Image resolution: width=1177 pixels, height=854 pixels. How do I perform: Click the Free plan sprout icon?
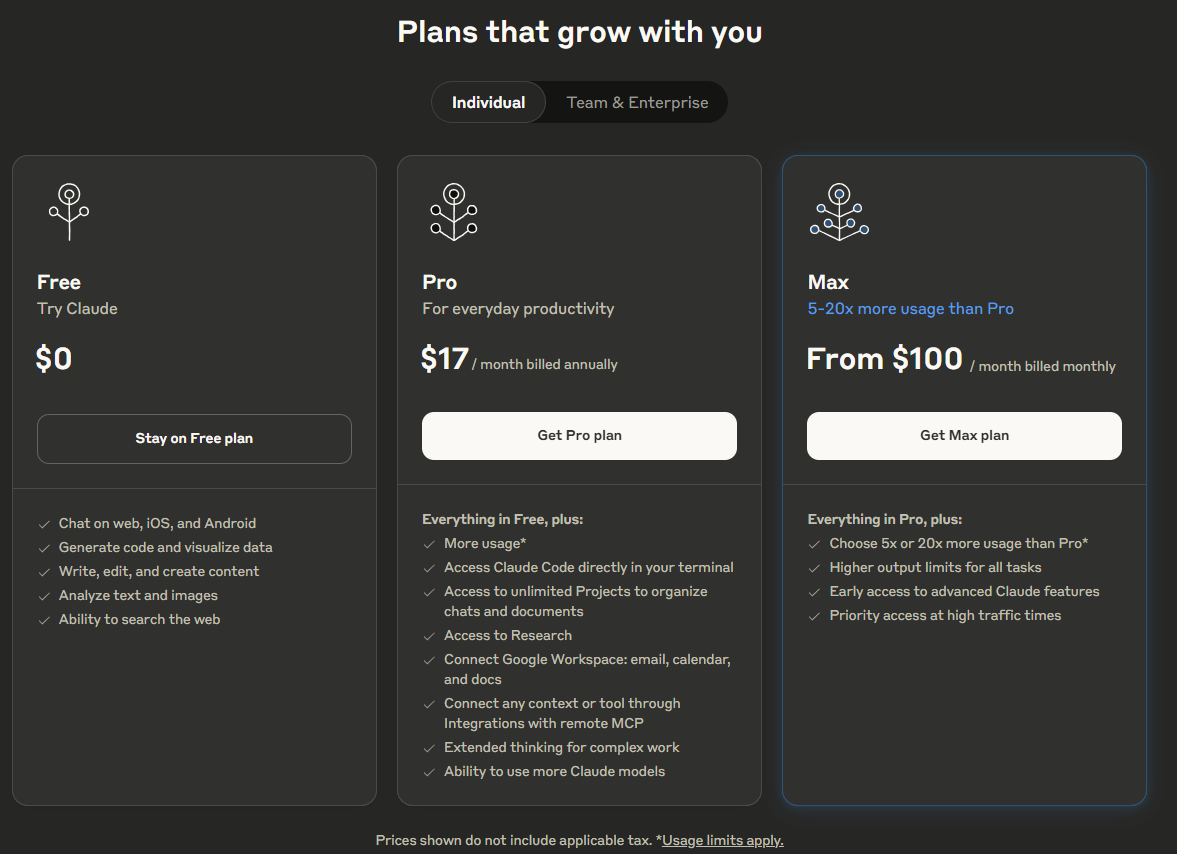[69, 211]
